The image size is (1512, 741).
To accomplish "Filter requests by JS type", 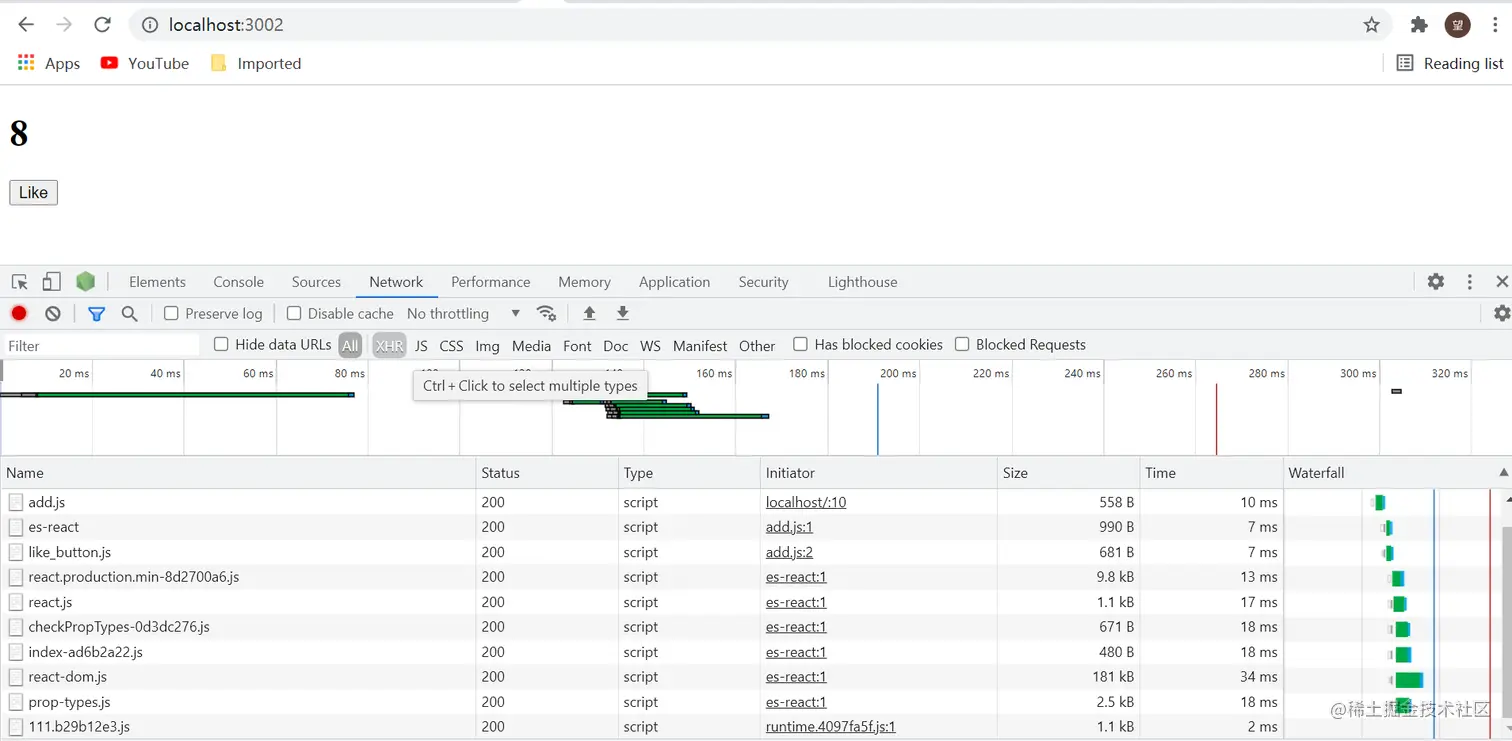I will pyautogui.click(x=421, y=345).
